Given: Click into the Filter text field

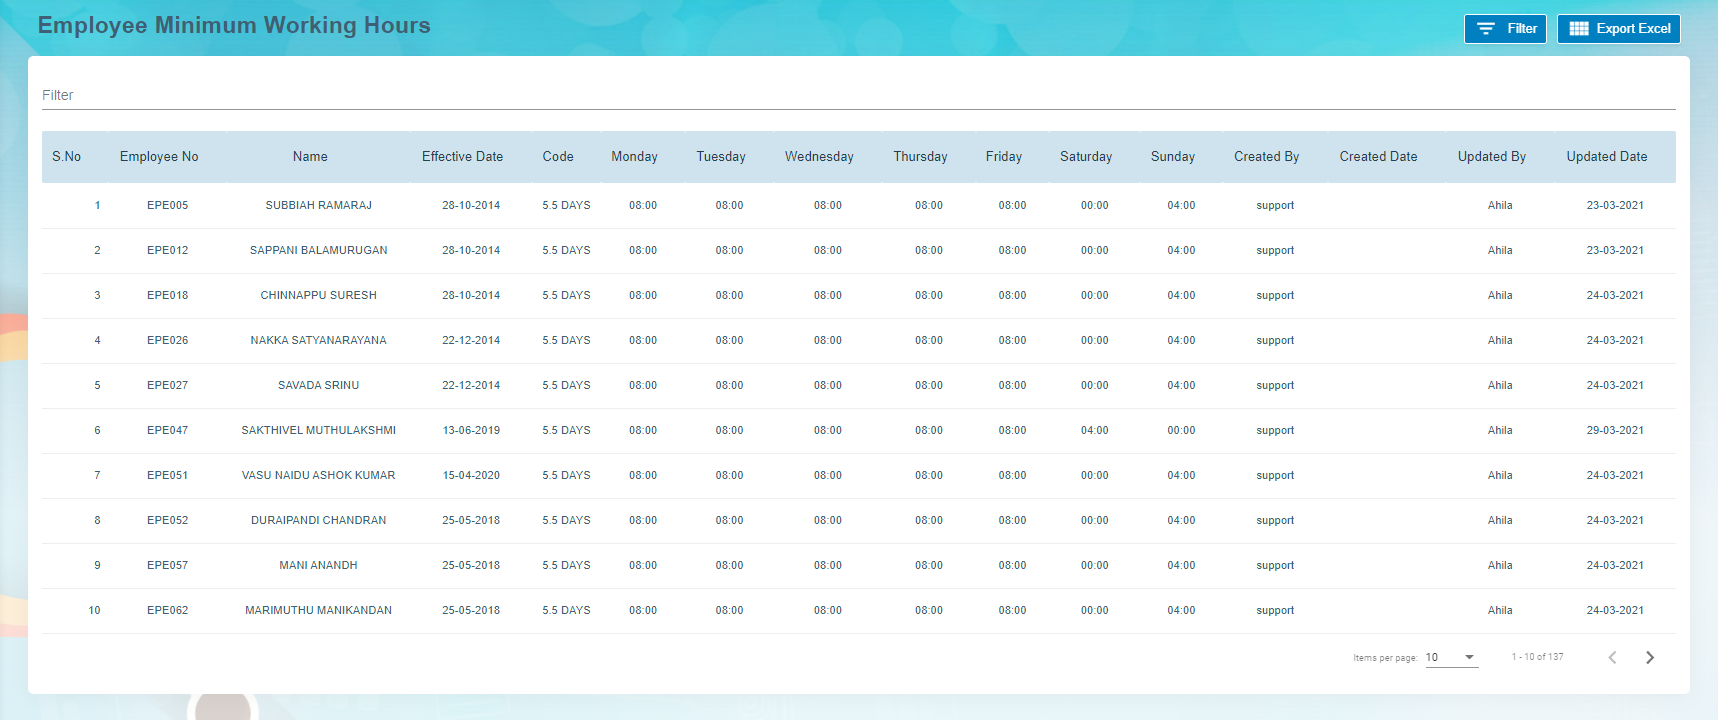Looking at the screenshot, I should click(x=858, y=95).
